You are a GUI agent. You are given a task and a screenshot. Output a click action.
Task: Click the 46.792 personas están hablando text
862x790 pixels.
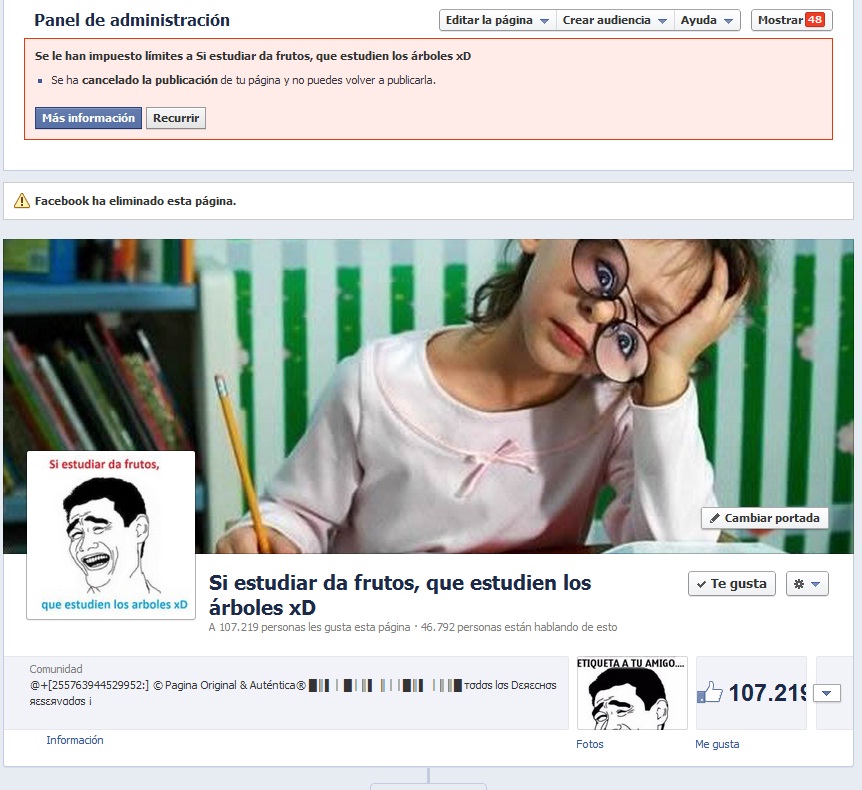tap(519, 627)
